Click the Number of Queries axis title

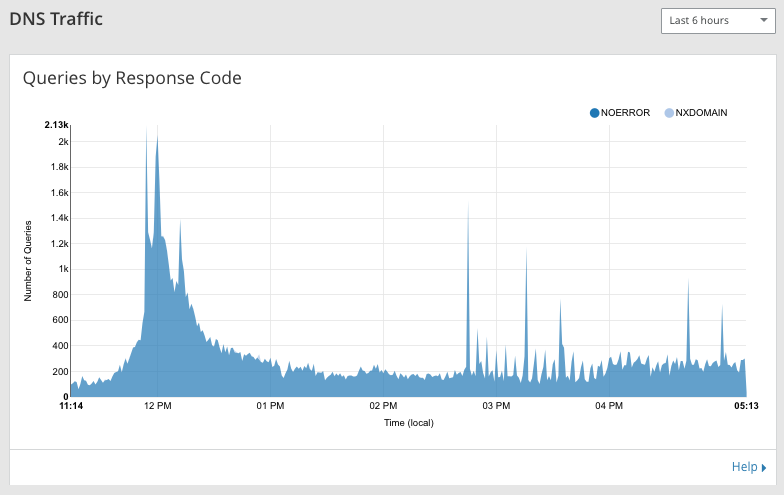coord(28,261)
